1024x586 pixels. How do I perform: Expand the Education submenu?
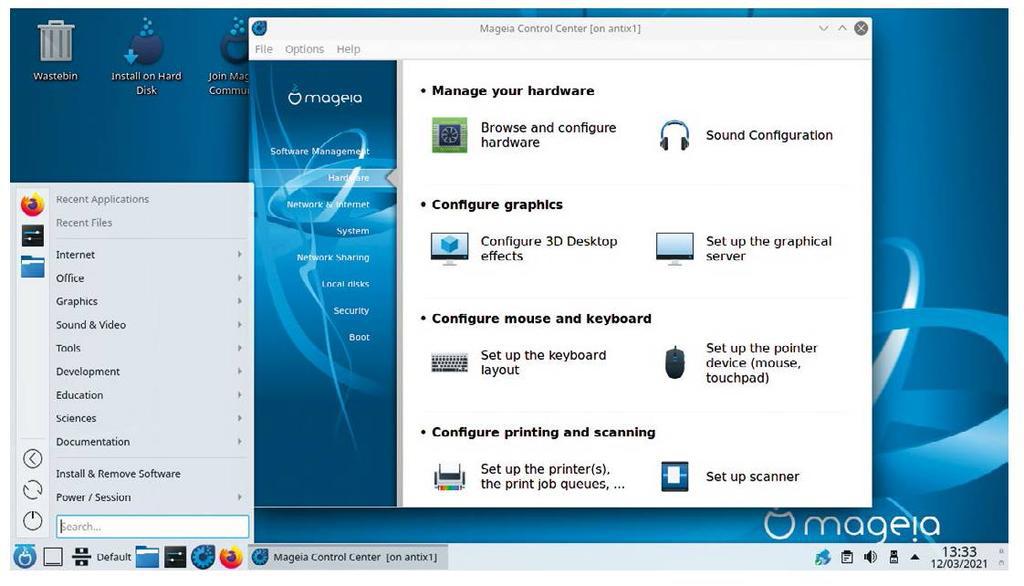[152, 395]
